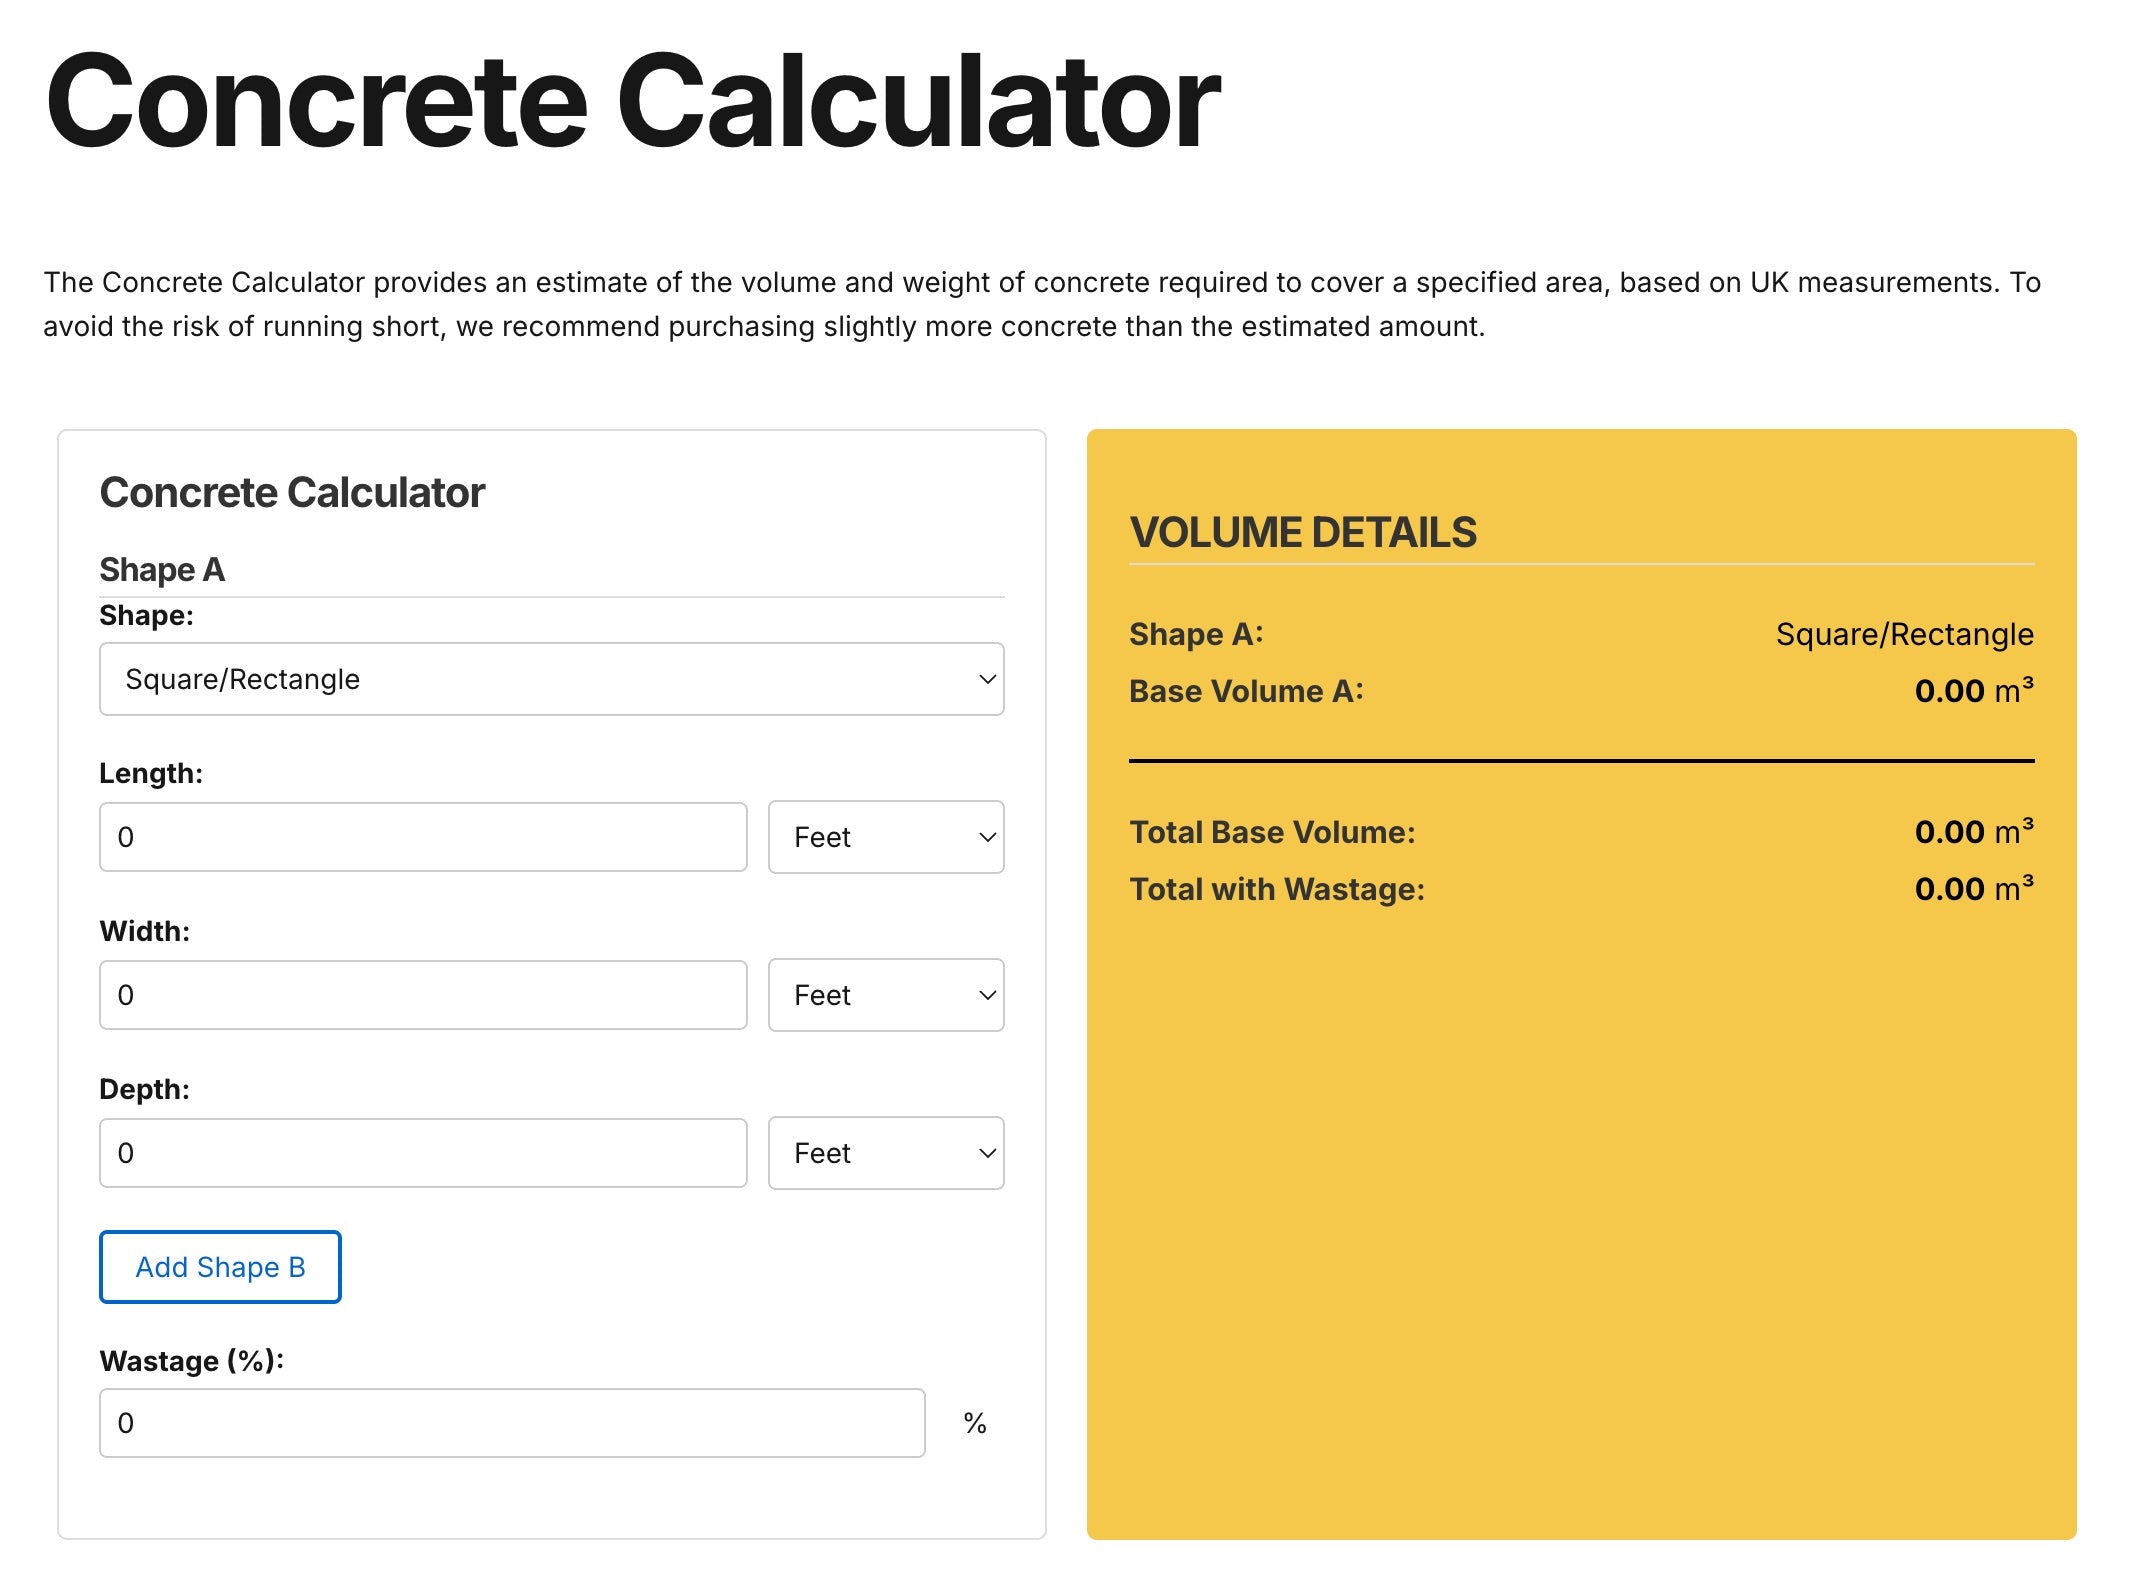Click the percent symbol beside Wastage field
Image resolution: width=2136 pixels, height=1586 pixels.
[975, 1423]
